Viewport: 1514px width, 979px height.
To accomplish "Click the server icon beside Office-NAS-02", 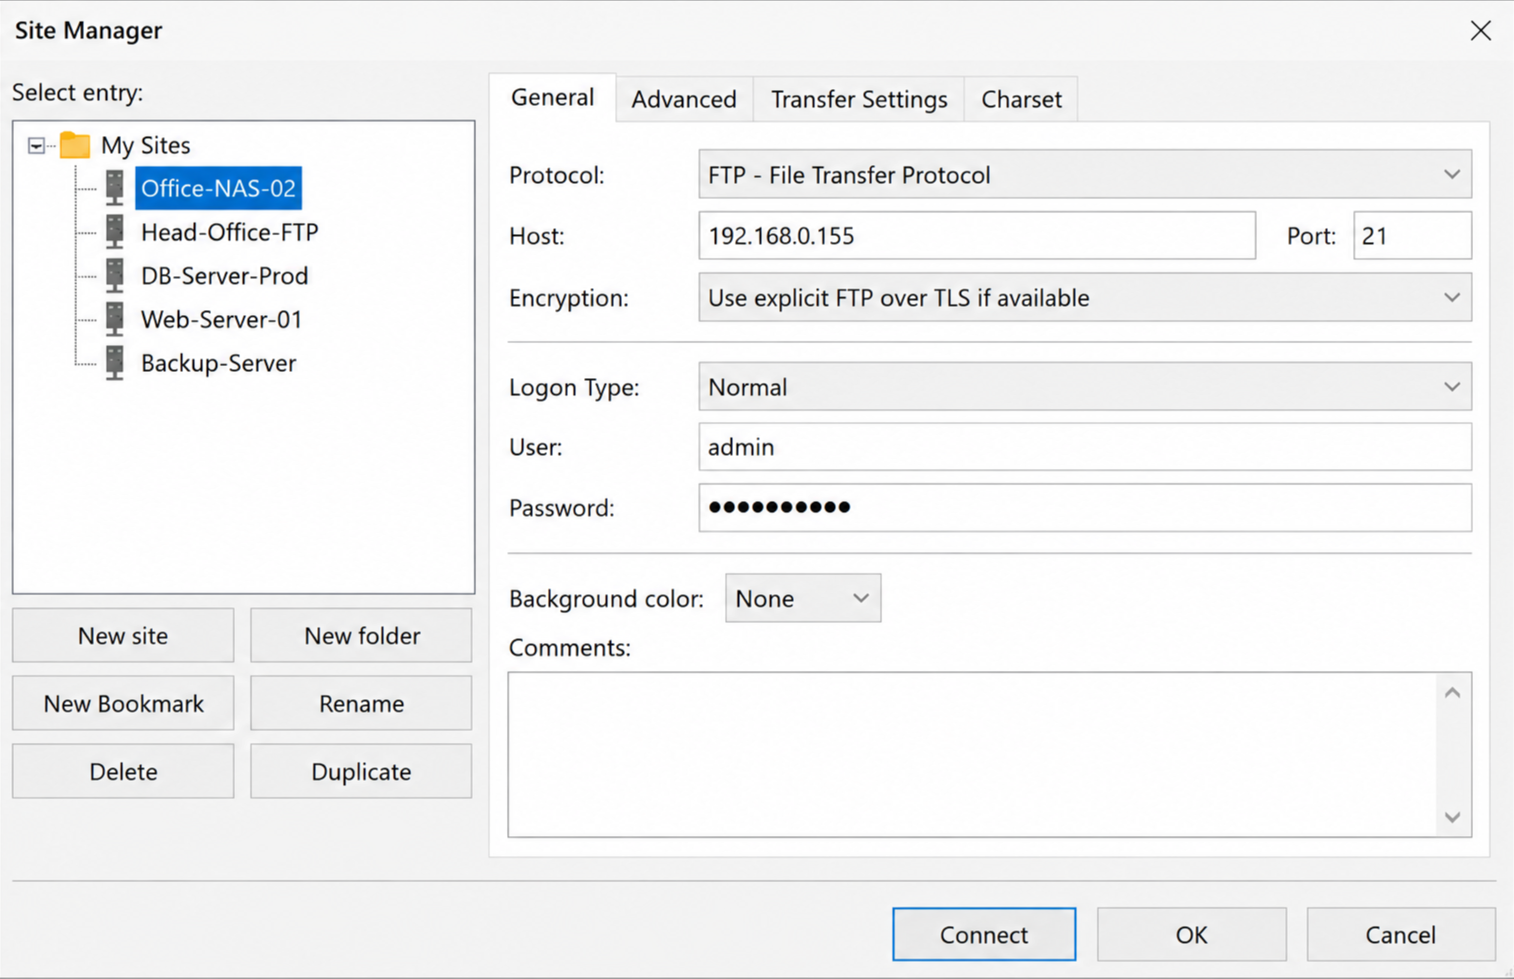I will (115, 188).
